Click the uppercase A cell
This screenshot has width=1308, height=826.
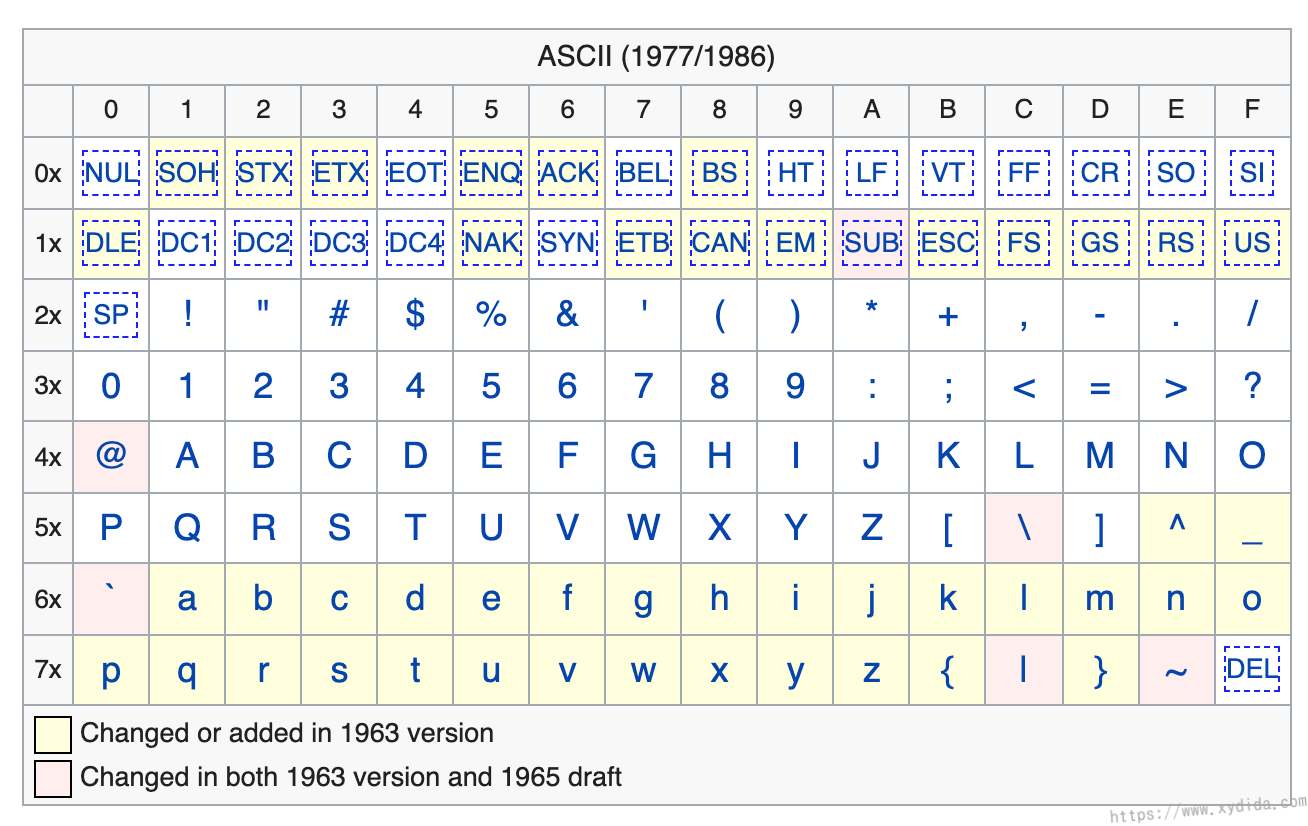(x=187, y=457)
